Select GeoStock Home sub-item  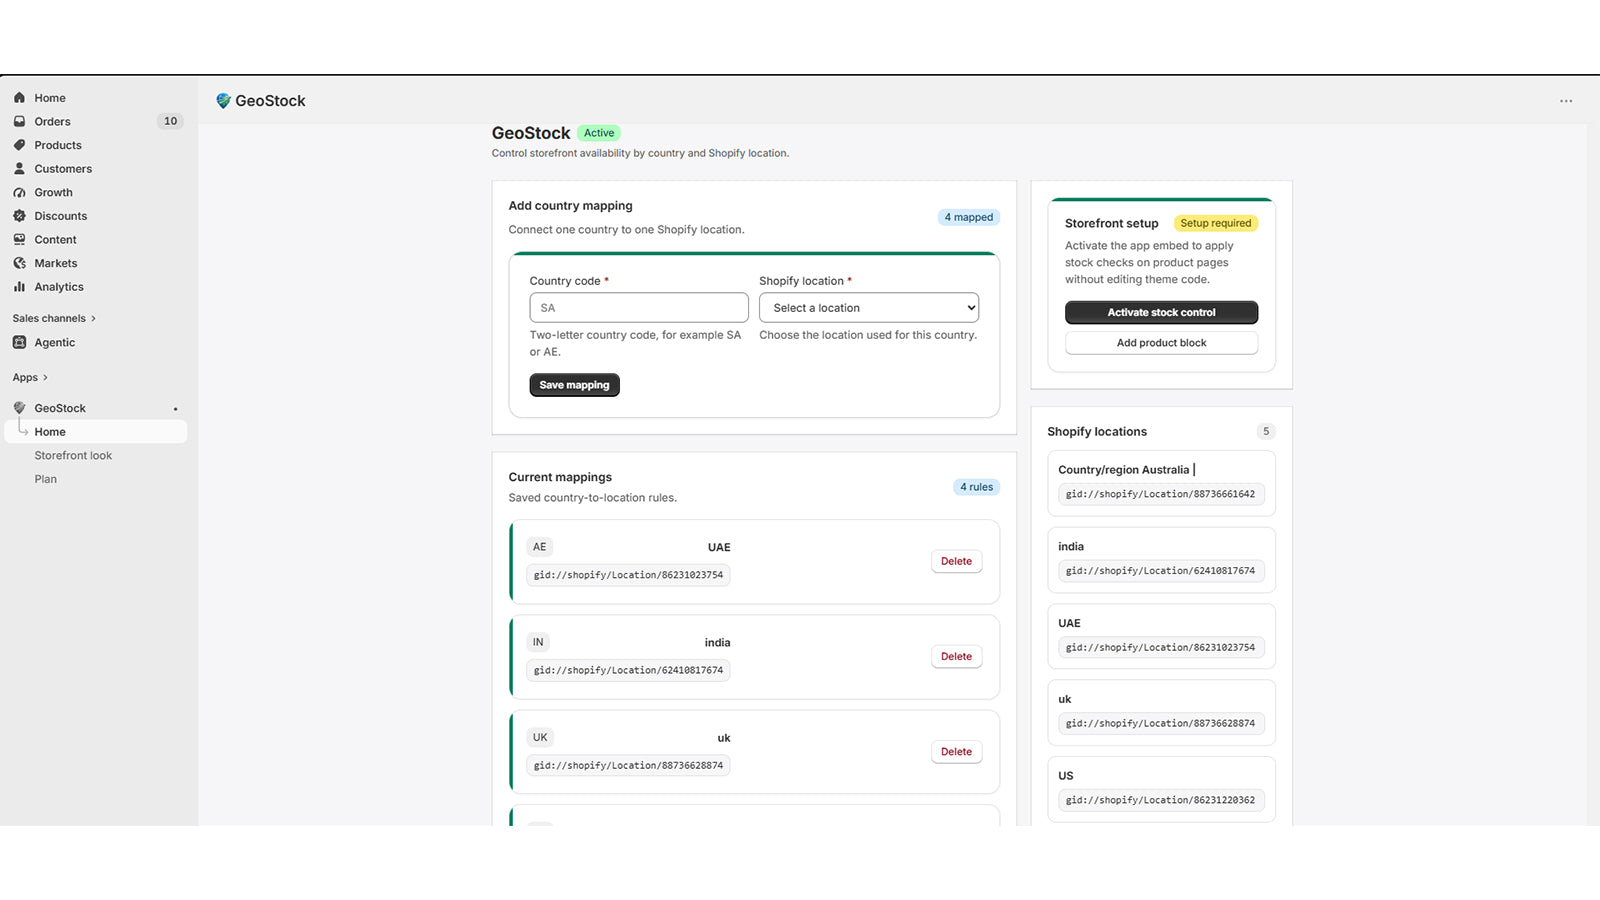pos(96,432)
